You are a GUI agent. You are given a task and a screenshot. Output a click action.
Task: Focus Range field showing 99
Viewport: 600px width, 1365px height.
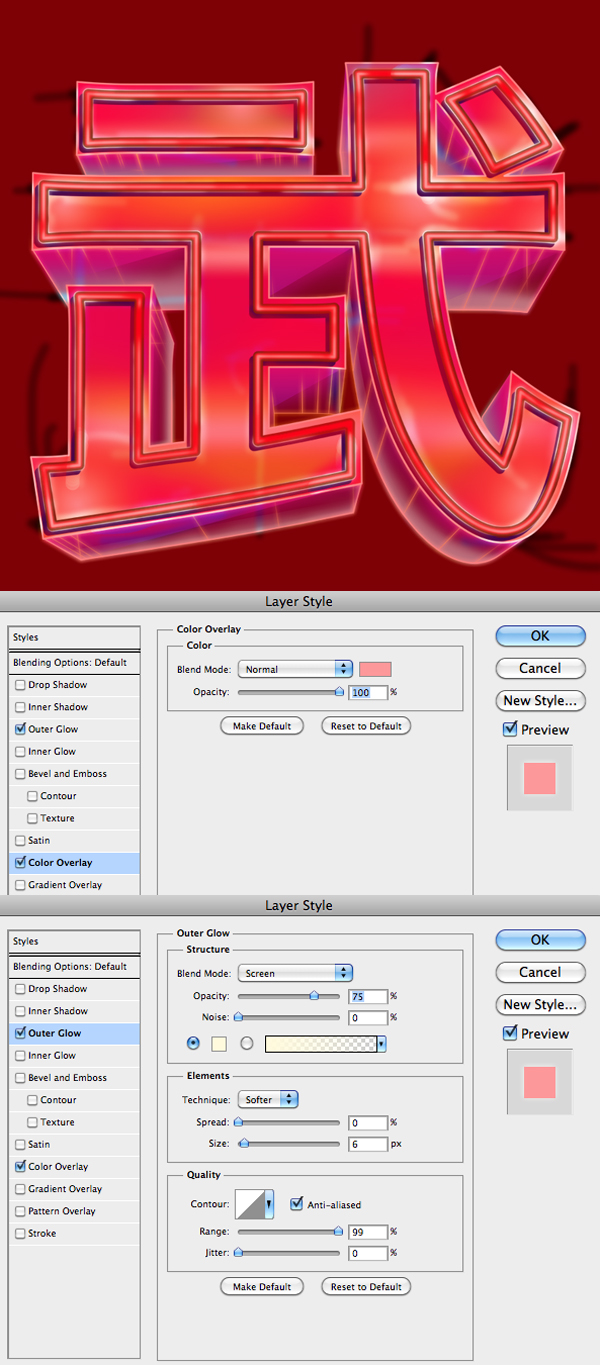[367, 1232]
